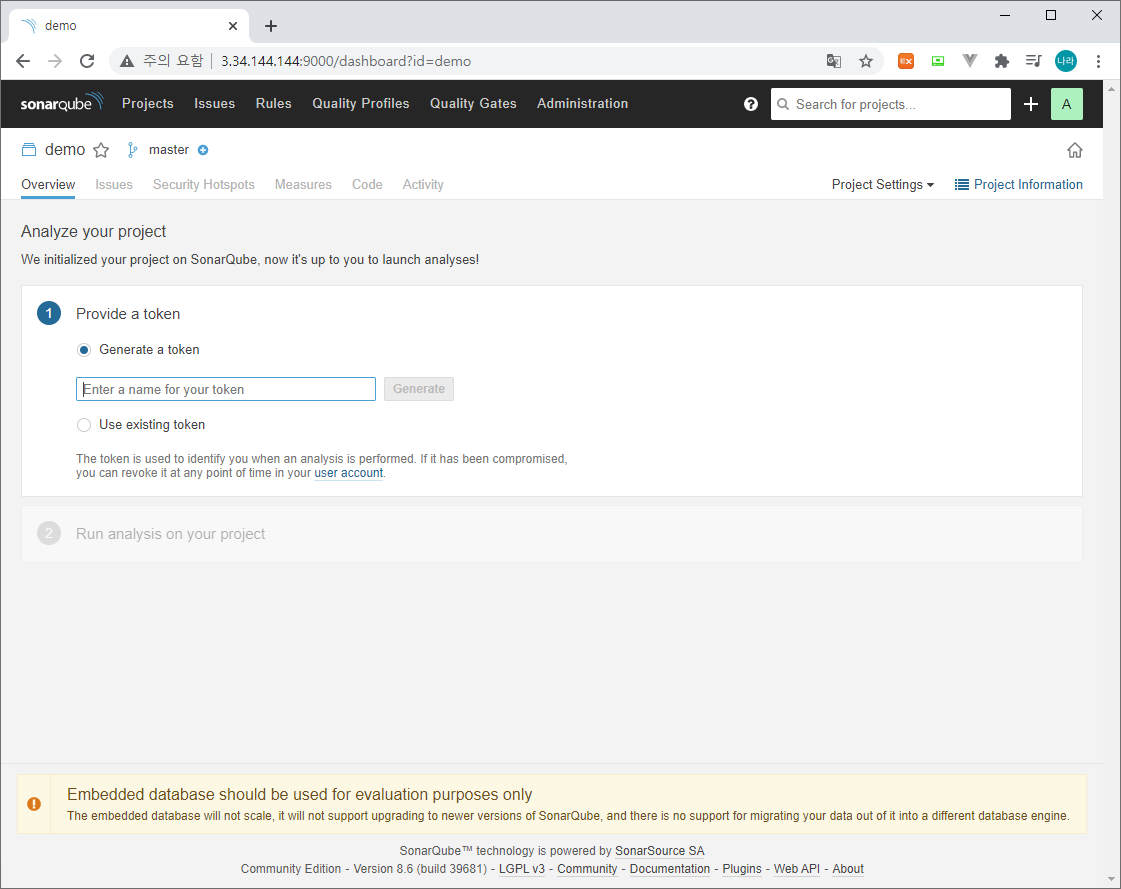Open the green A user avatar menu
The image size is (1121, 889).
click(1067, 104)
